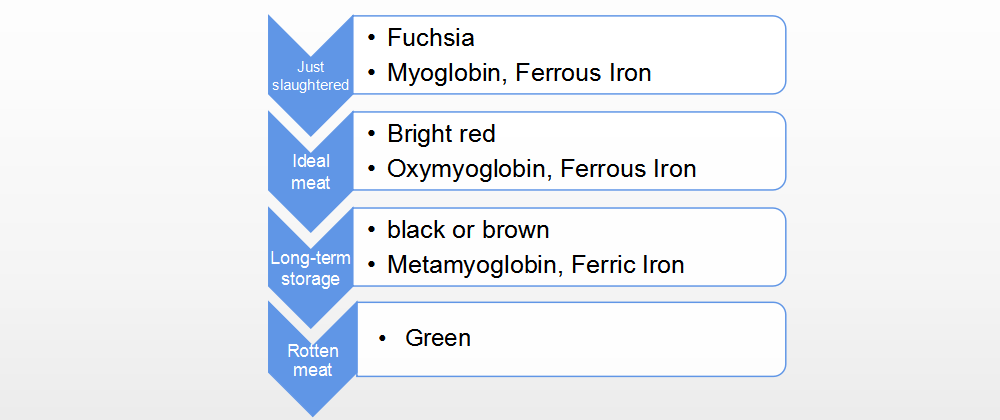Click the bullet point before 'Green'
Viewport: 1000px width, 420px height.
383,338
